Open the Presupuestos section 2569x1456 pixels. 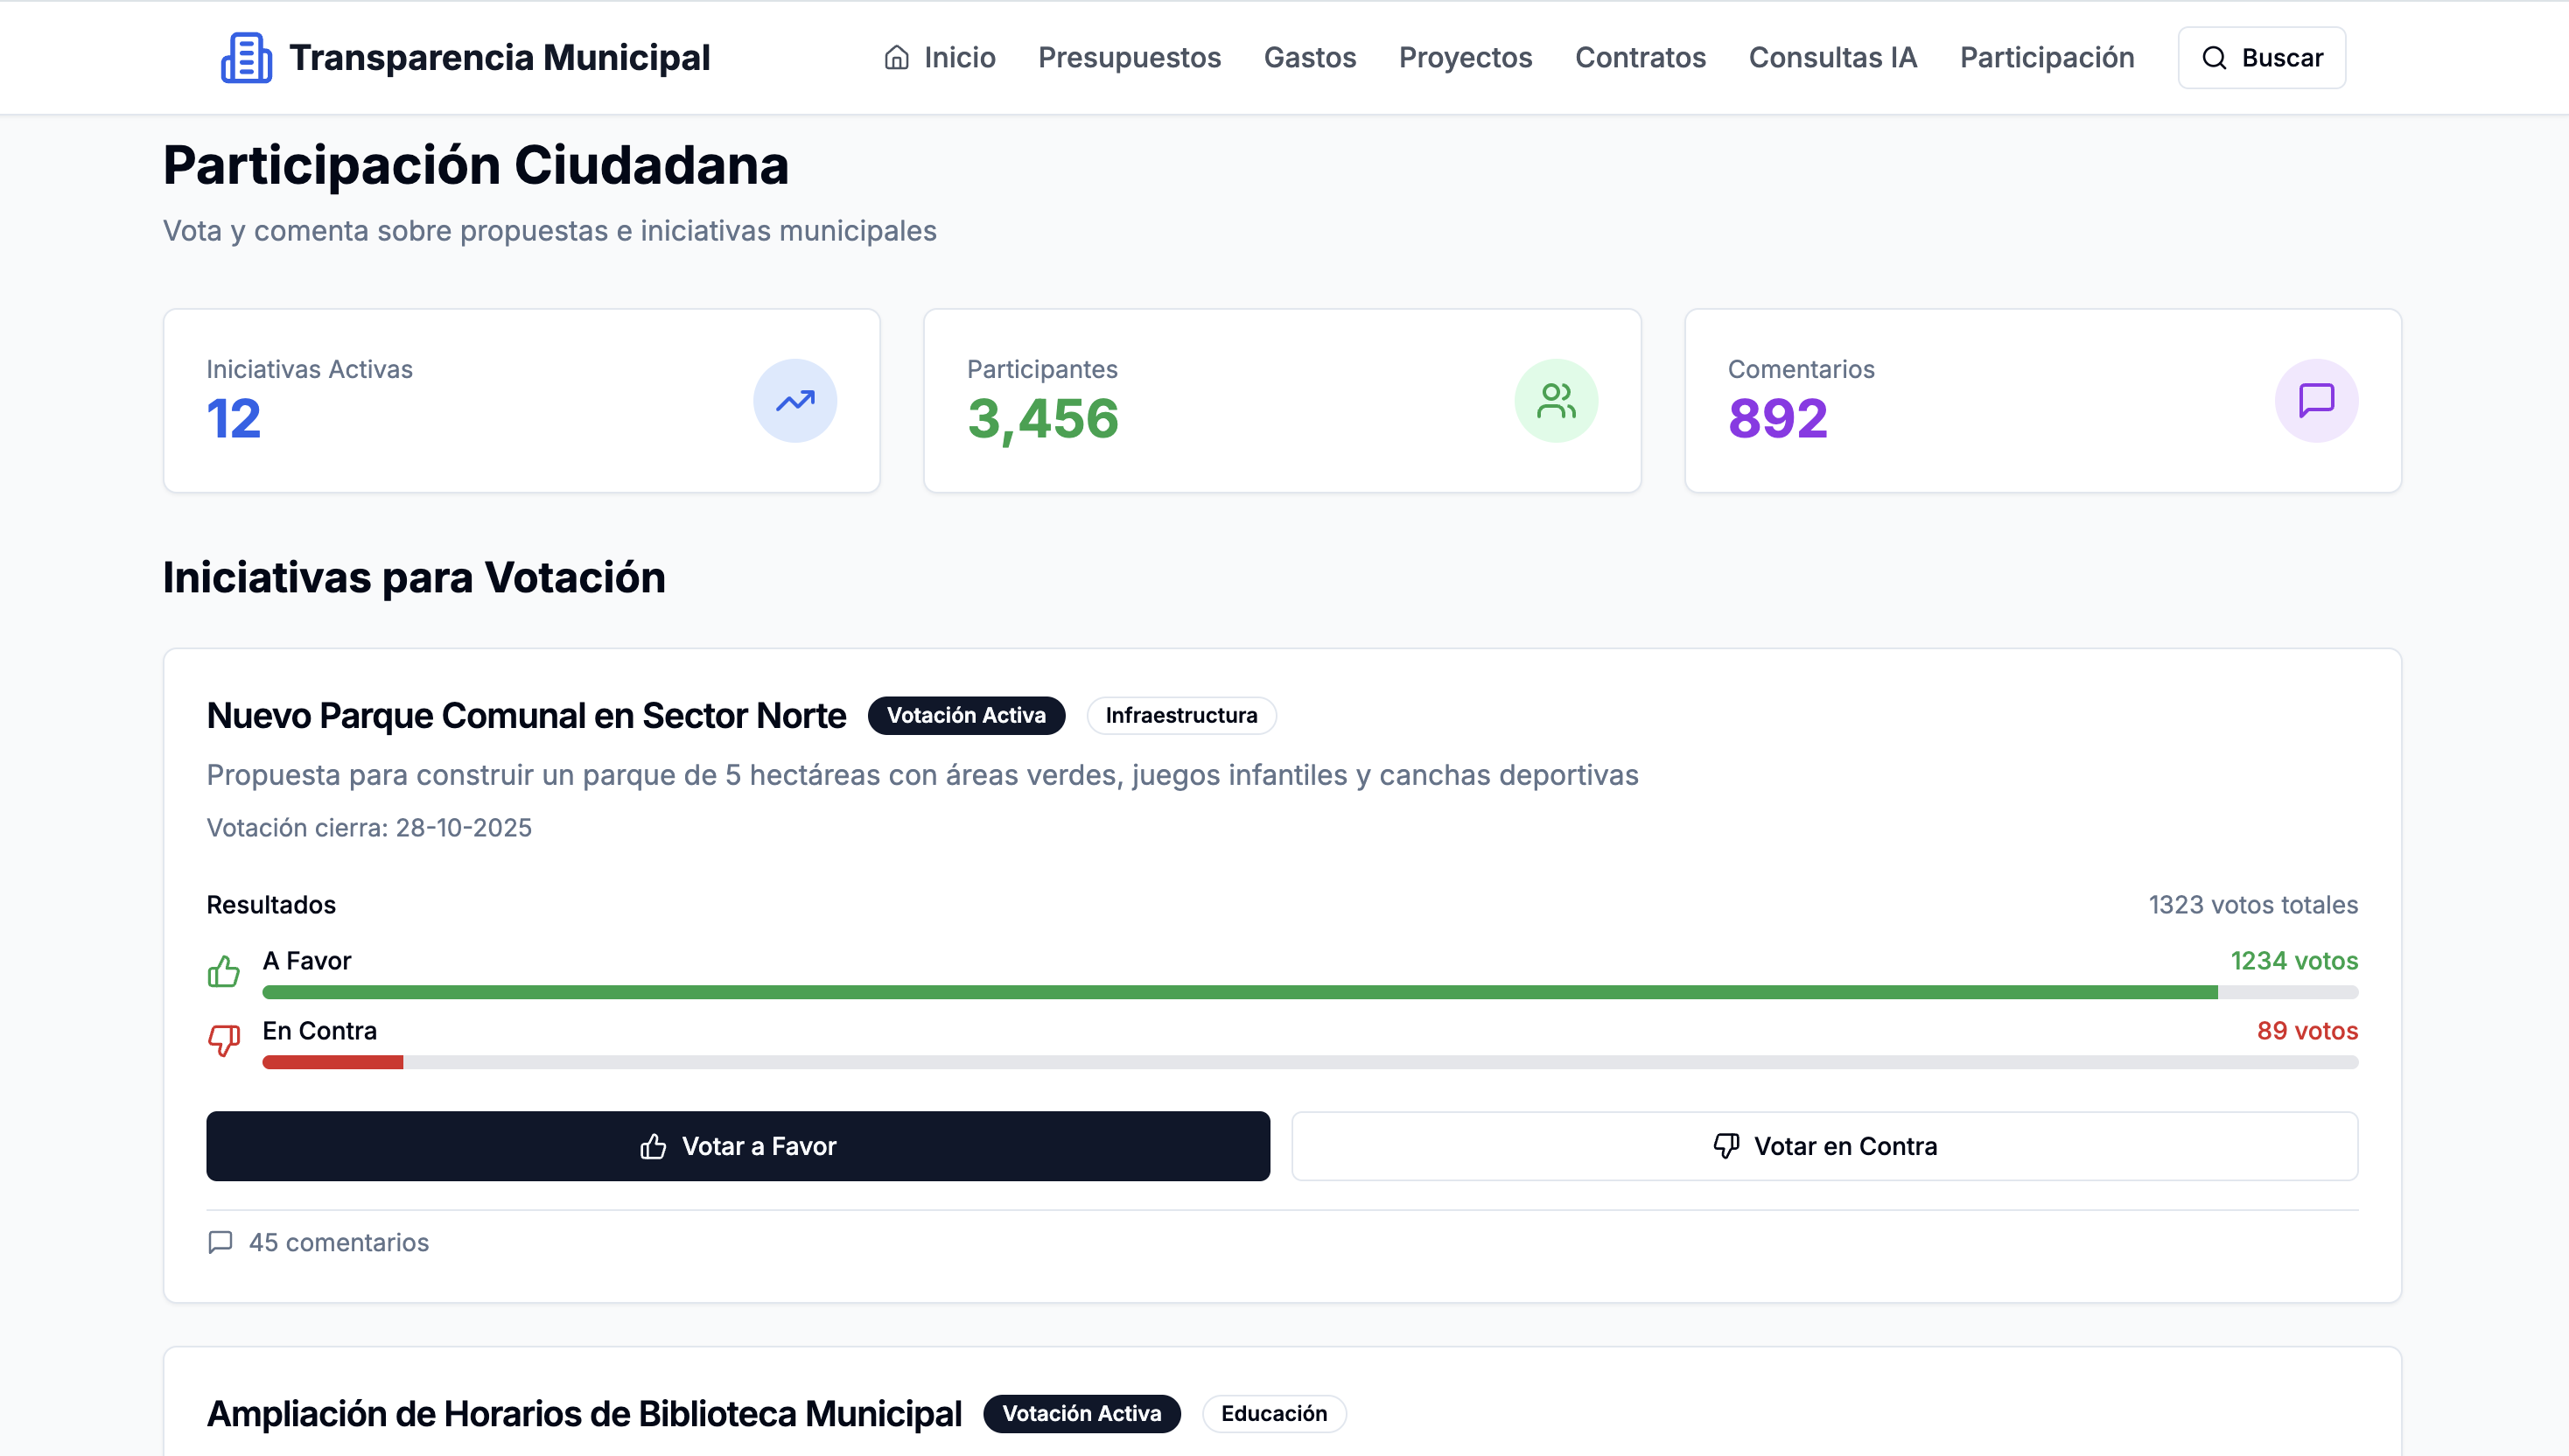click(1129, 57)
